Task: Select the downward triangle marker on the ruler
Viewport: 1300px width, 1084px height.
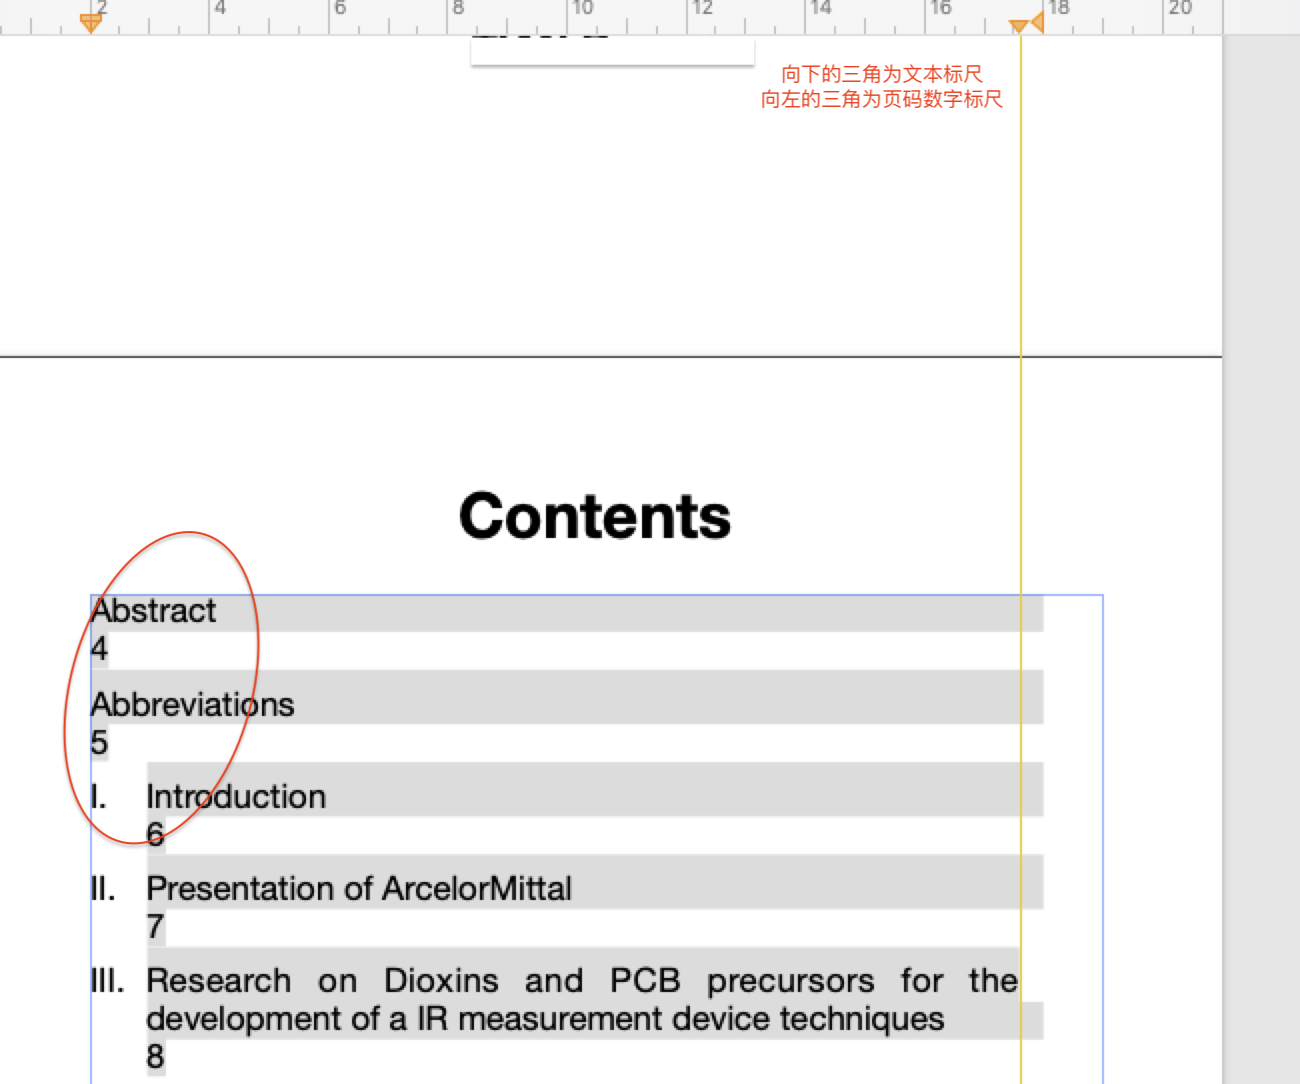Action: click(1018, 25)
